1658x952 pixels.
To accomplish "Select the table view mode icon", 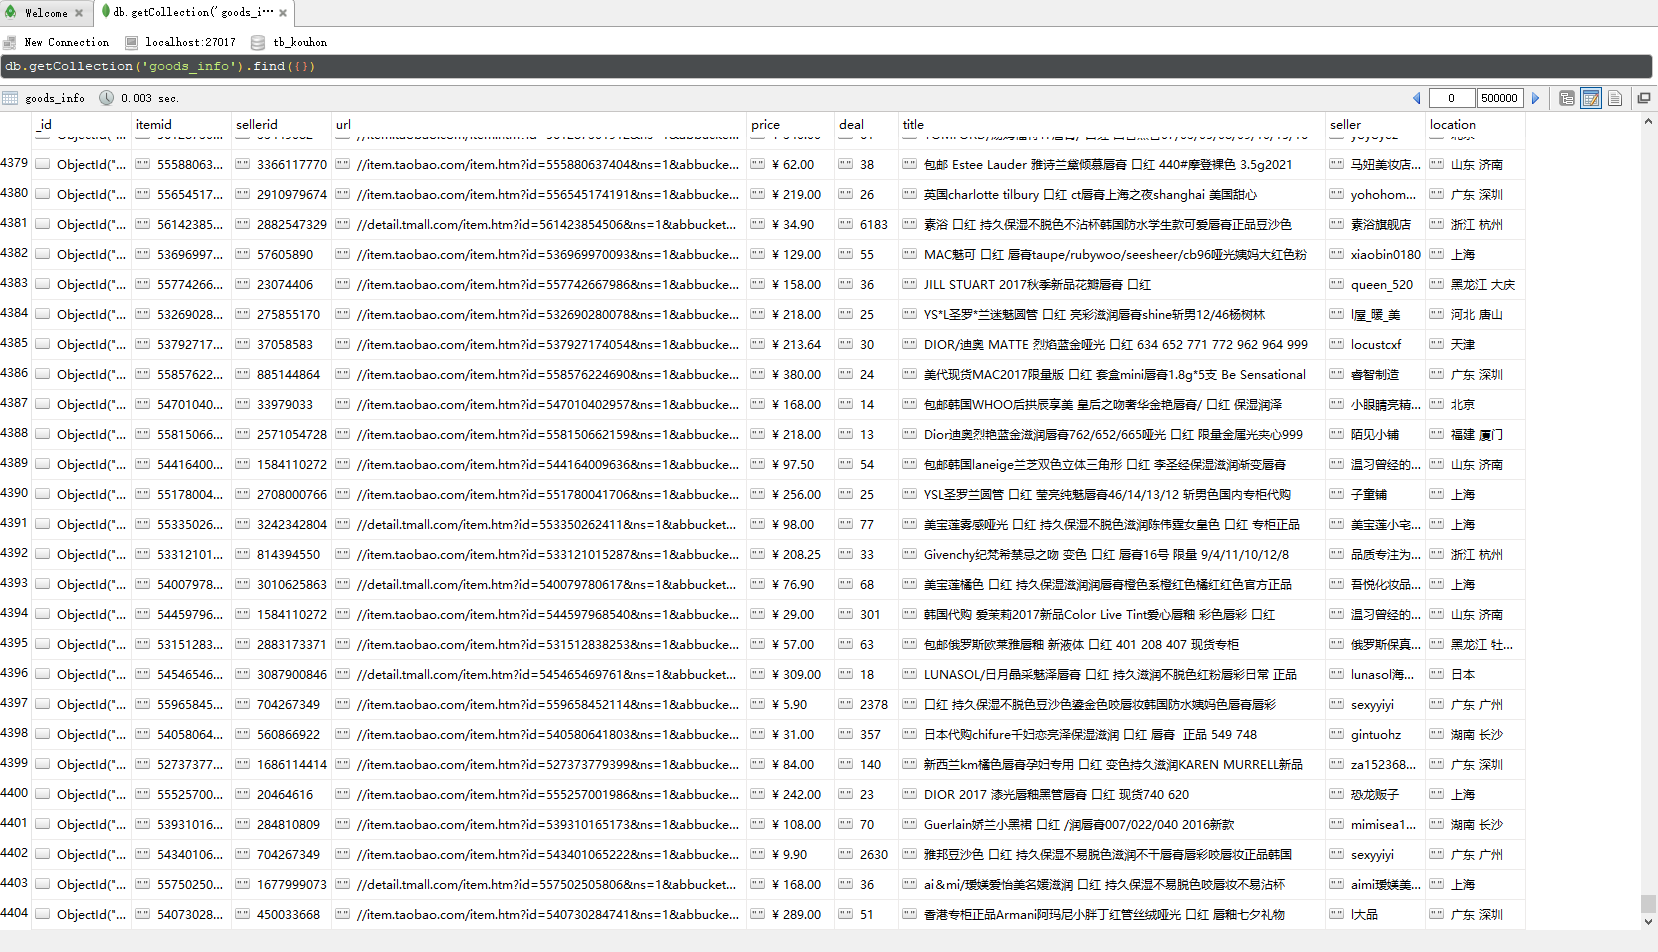I will [x=1591, y=98].
